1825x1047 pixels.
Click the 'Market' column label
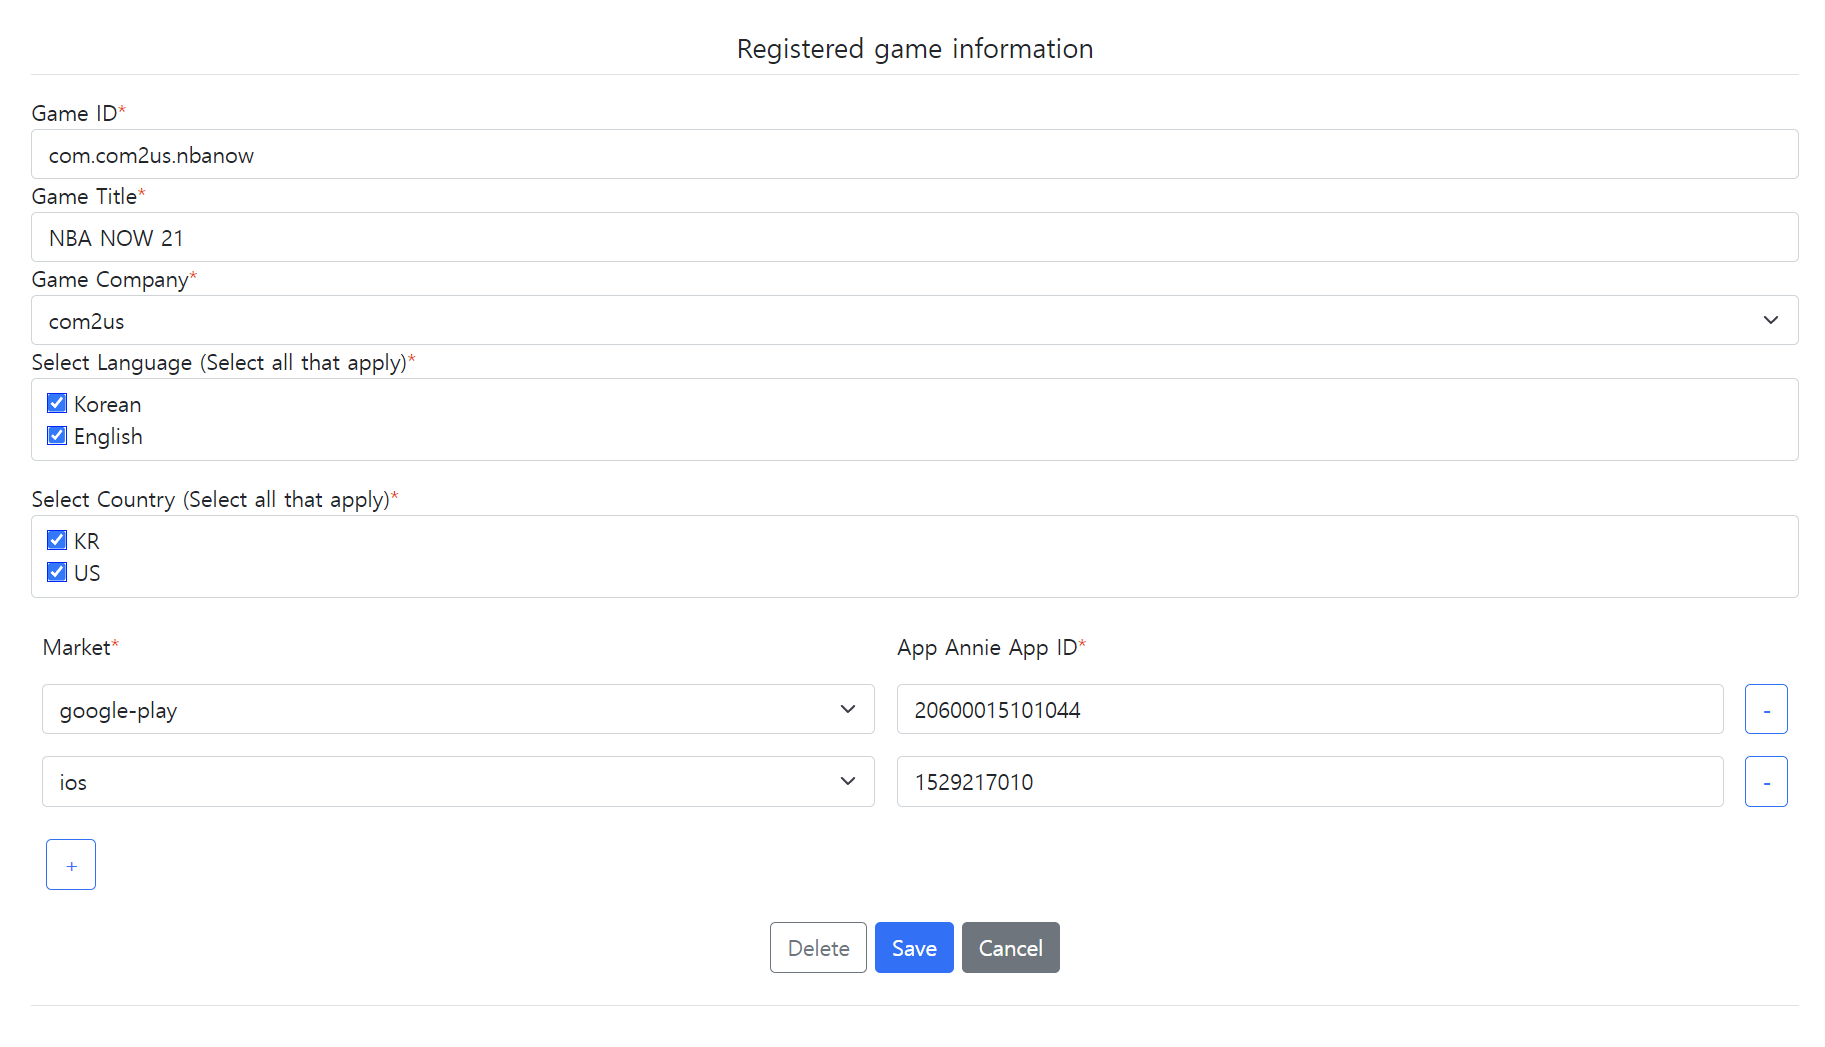tap(76, 647)
